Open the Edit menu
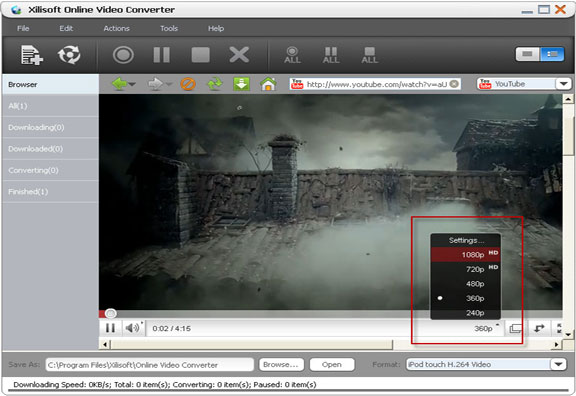576x396 pixels. [x=66, y=28]
